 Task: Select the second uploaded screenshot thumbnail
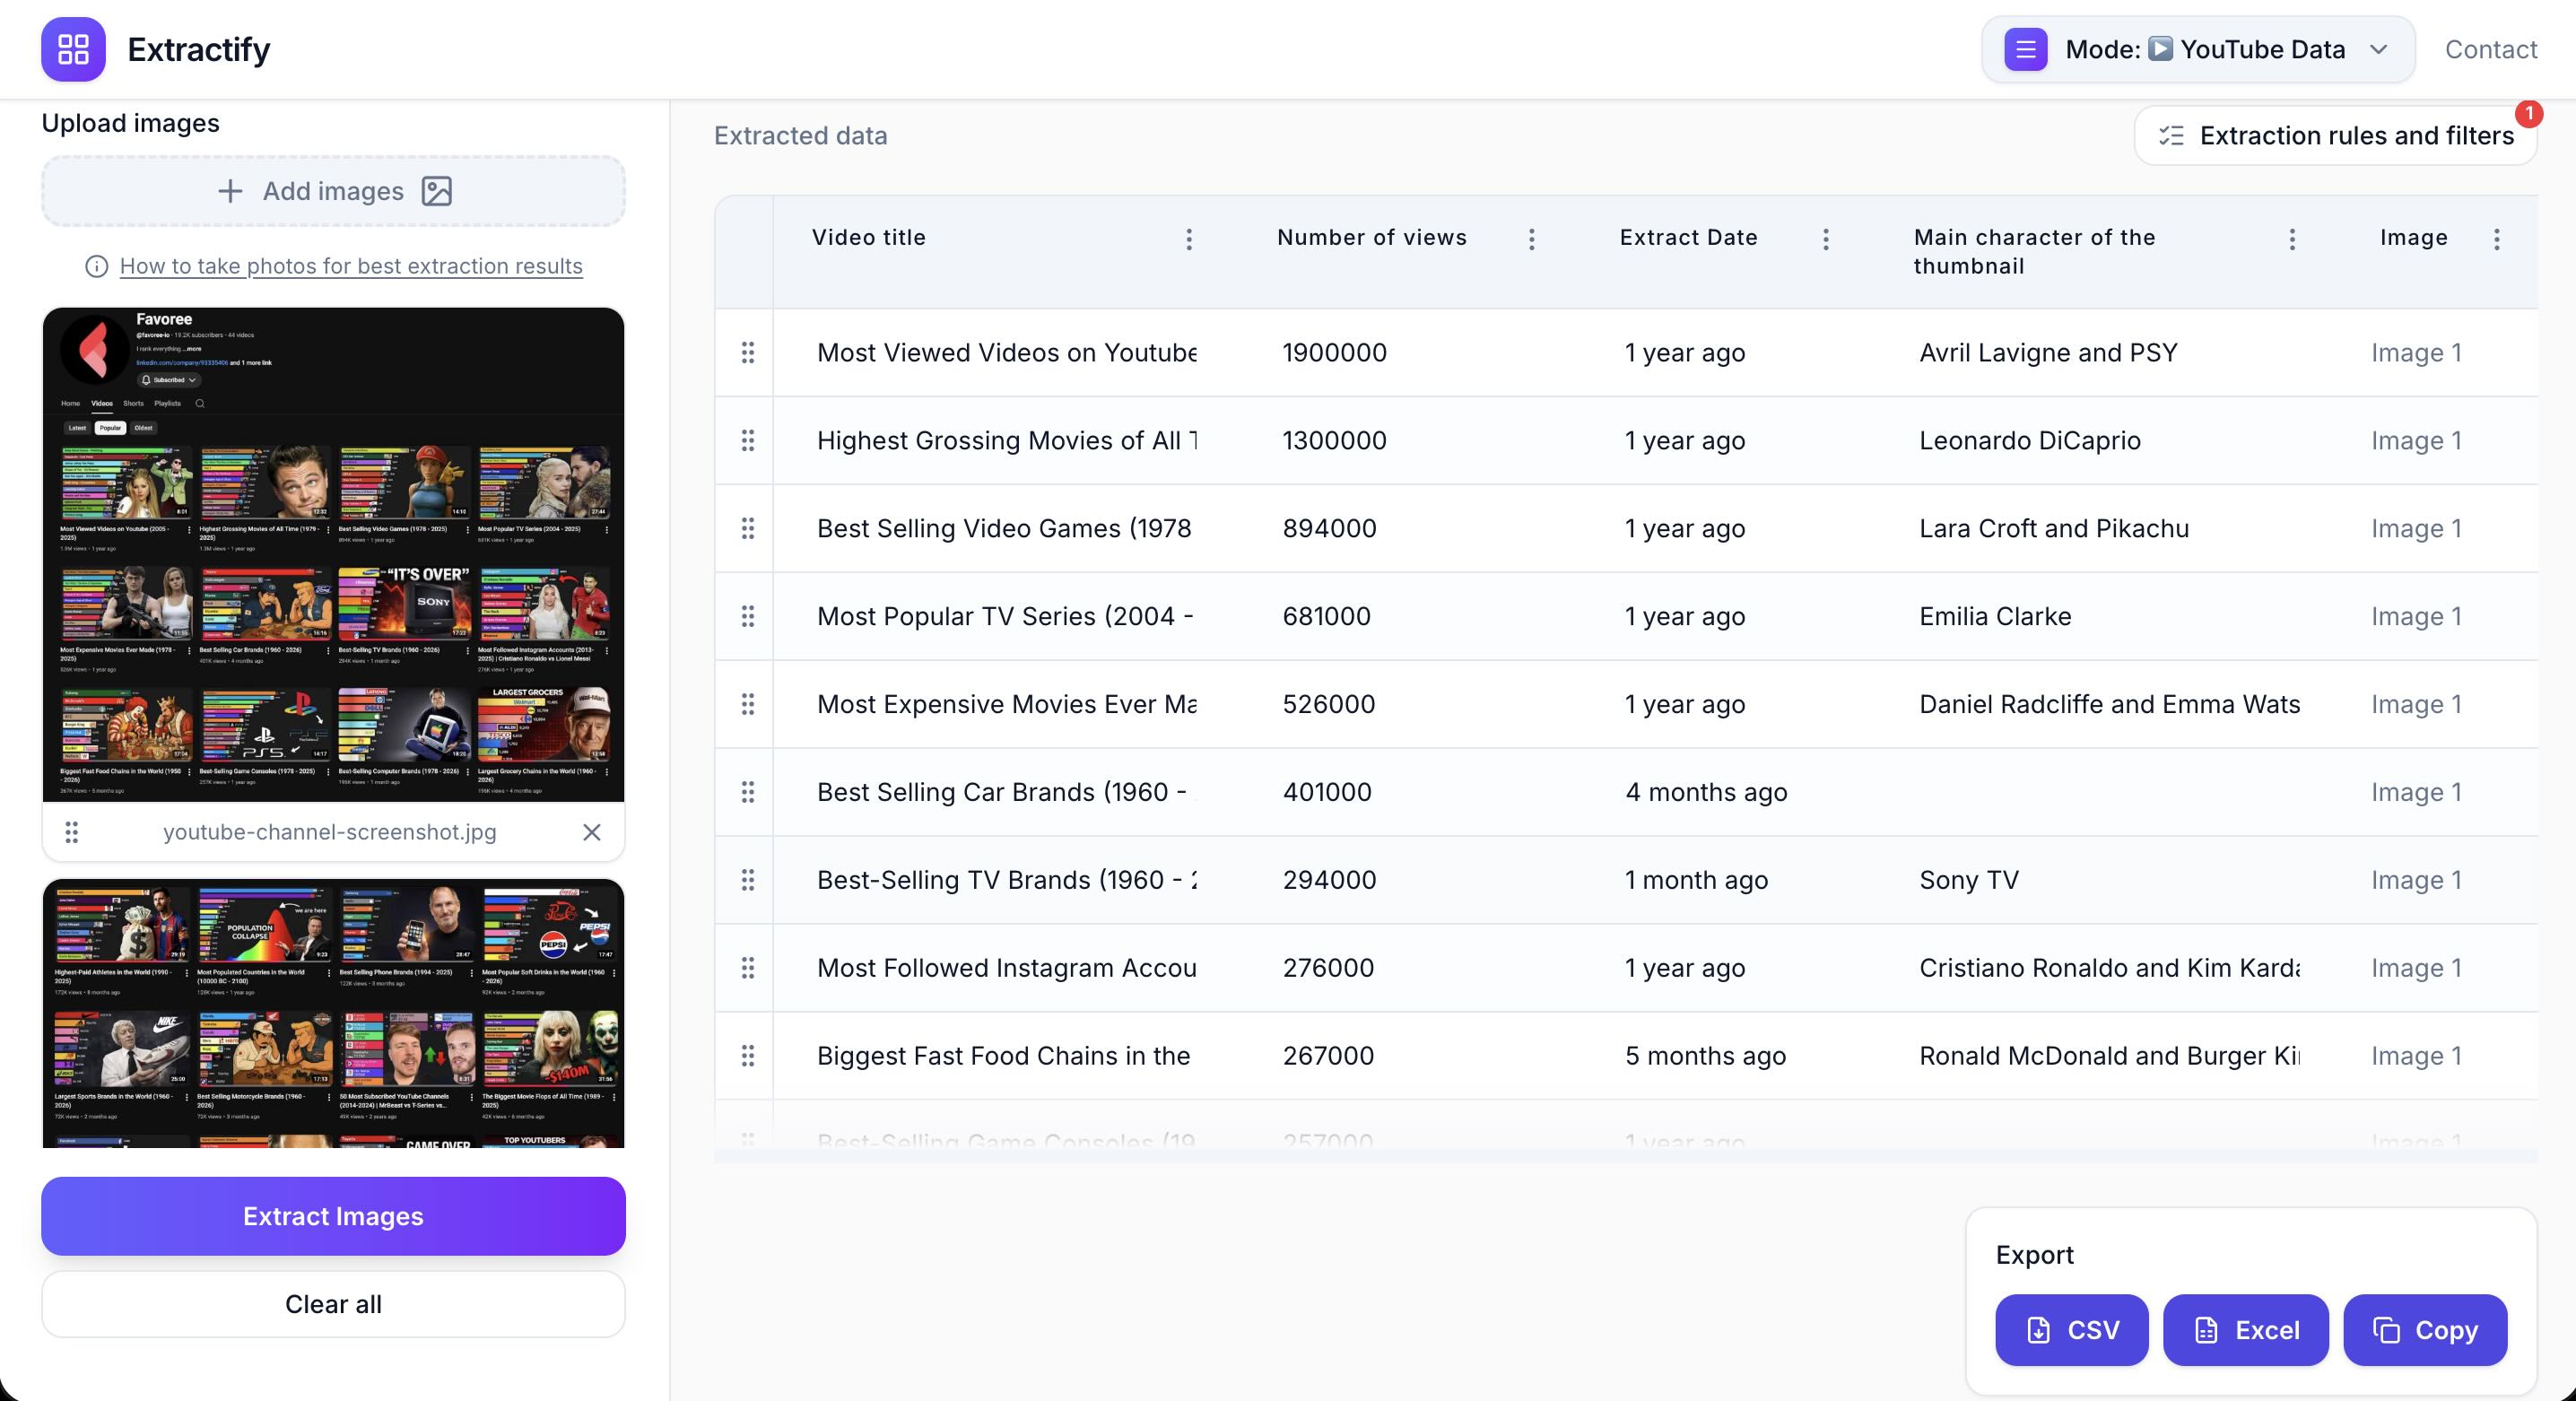click(333, 1012)
